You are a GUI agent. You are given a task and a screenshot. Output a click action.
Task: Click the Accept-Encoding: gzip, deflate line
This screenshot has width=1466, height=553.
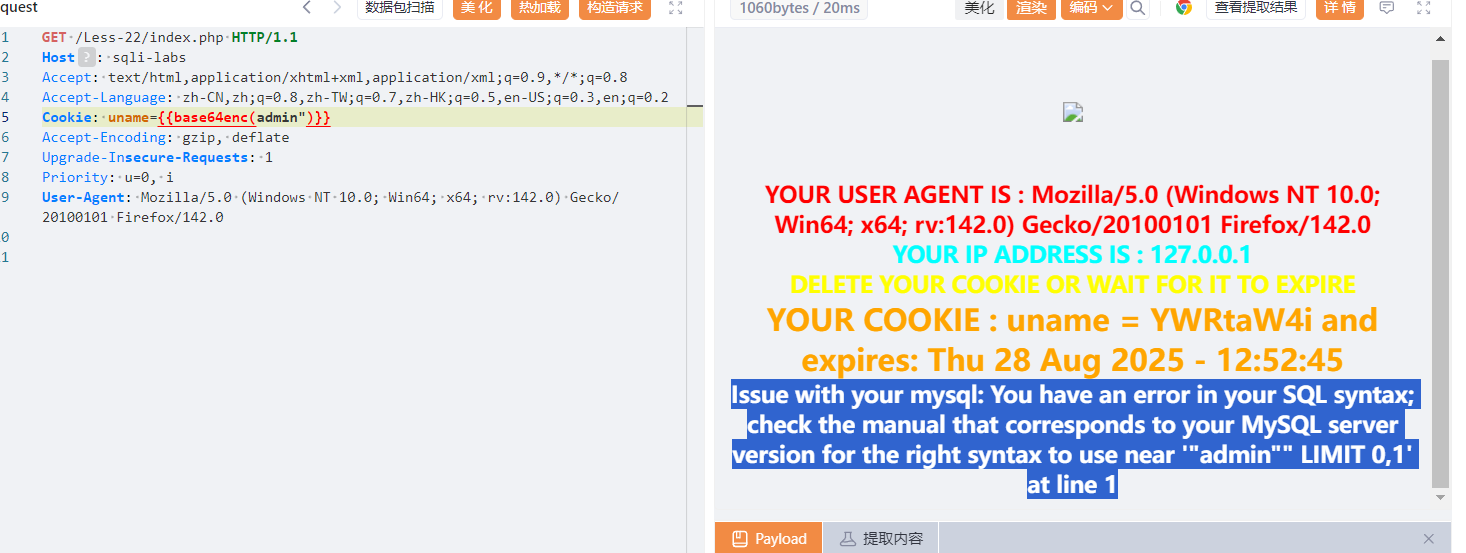pos(165,137)
